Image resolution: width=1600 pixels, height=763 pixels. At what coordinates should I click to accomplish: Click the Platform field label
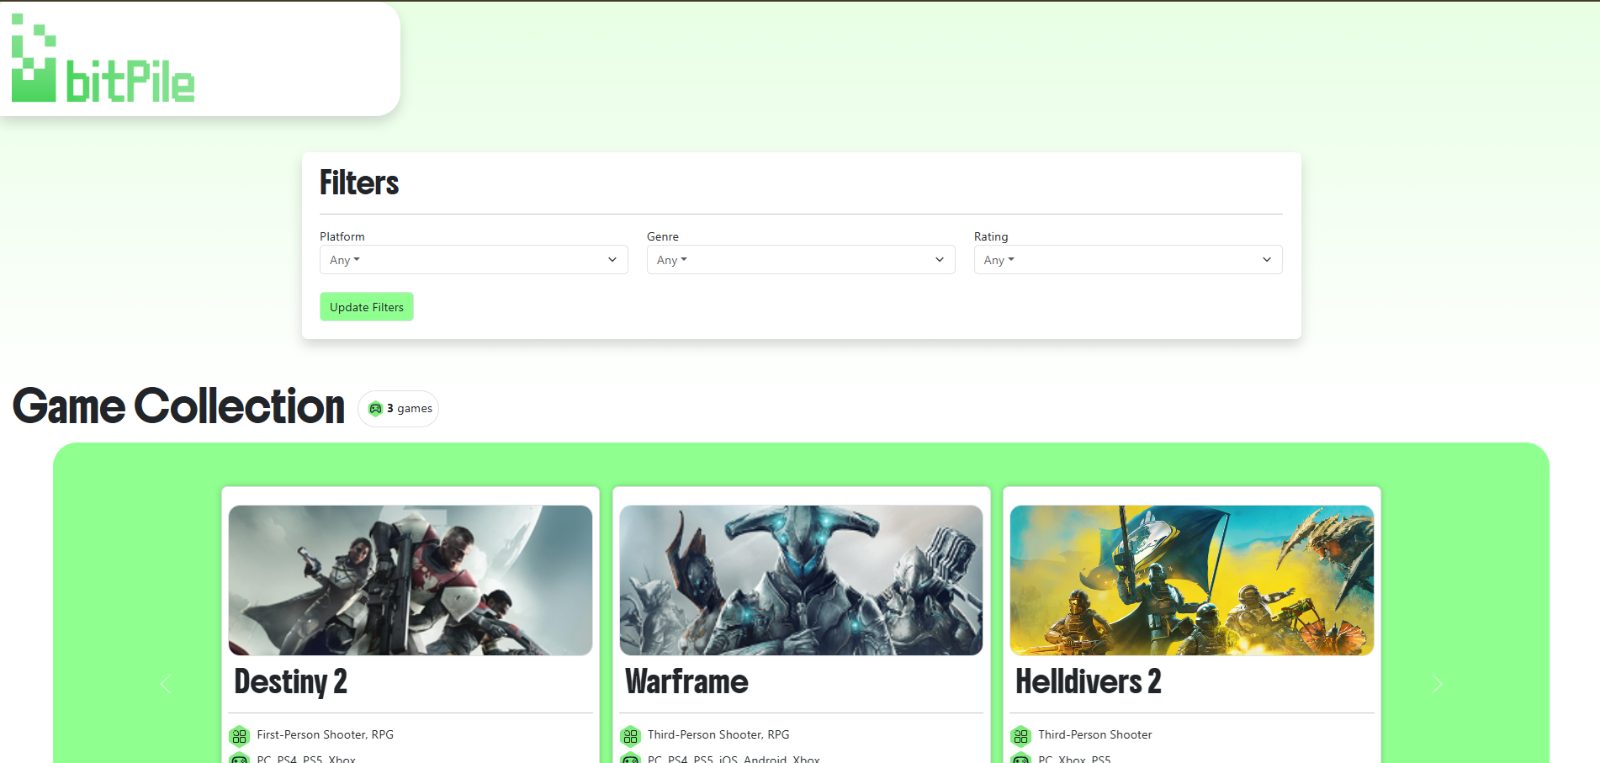342,237
